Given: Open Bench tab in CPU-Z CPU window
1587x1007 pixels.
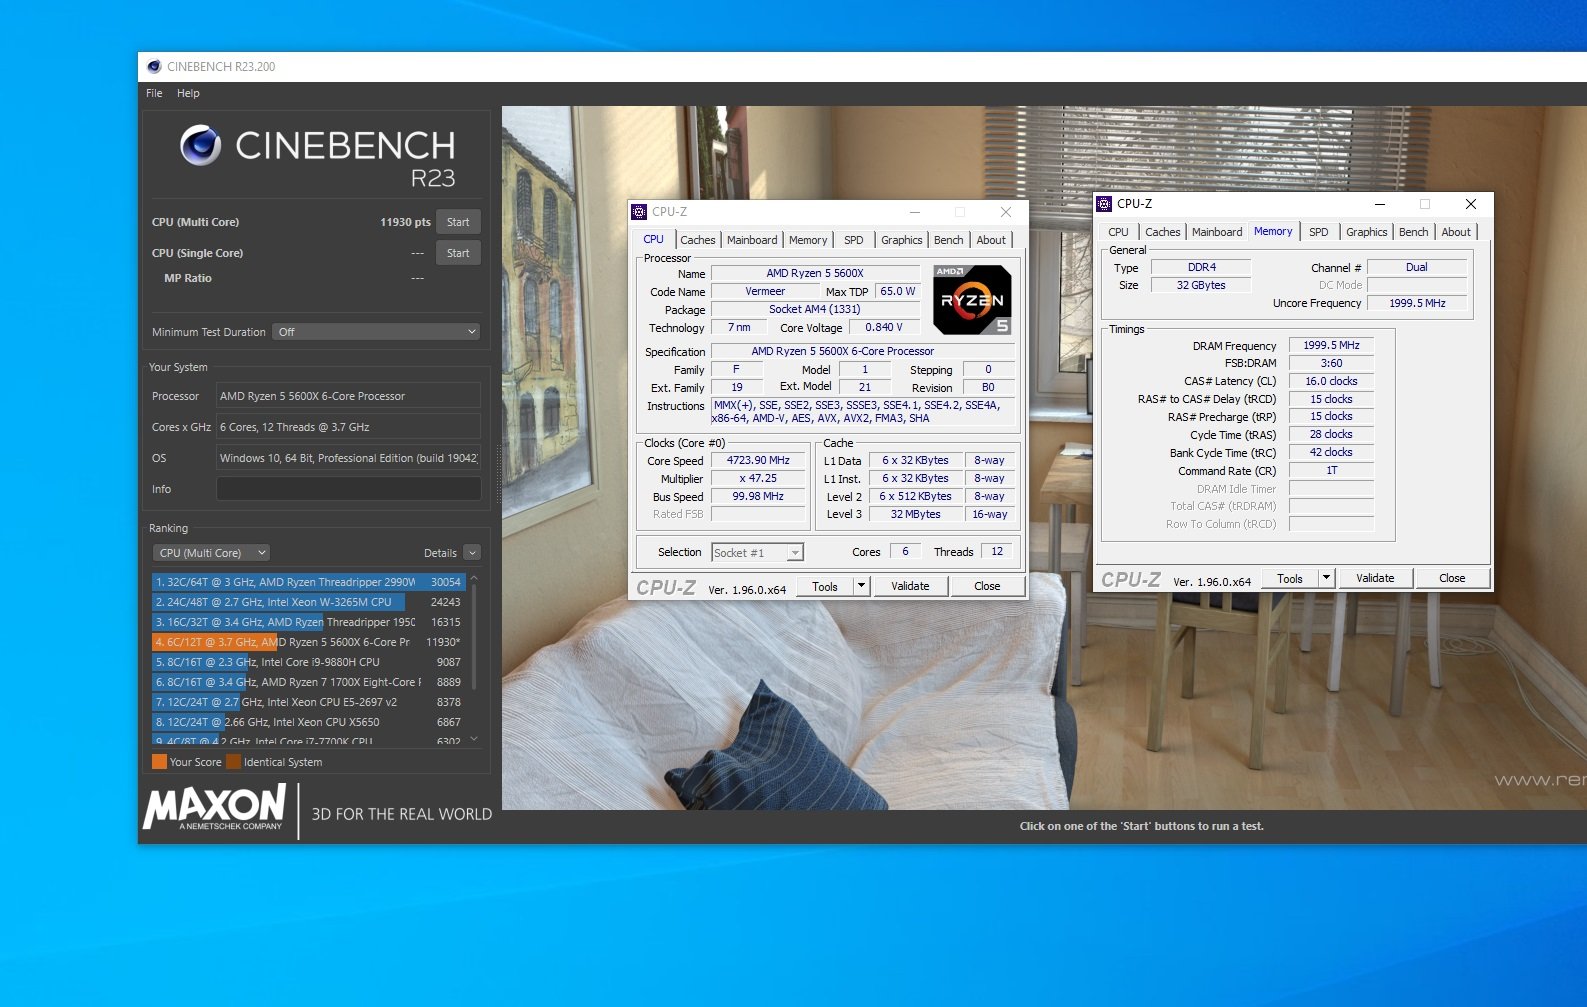Looking at the screenshot, I should (948, 240).
